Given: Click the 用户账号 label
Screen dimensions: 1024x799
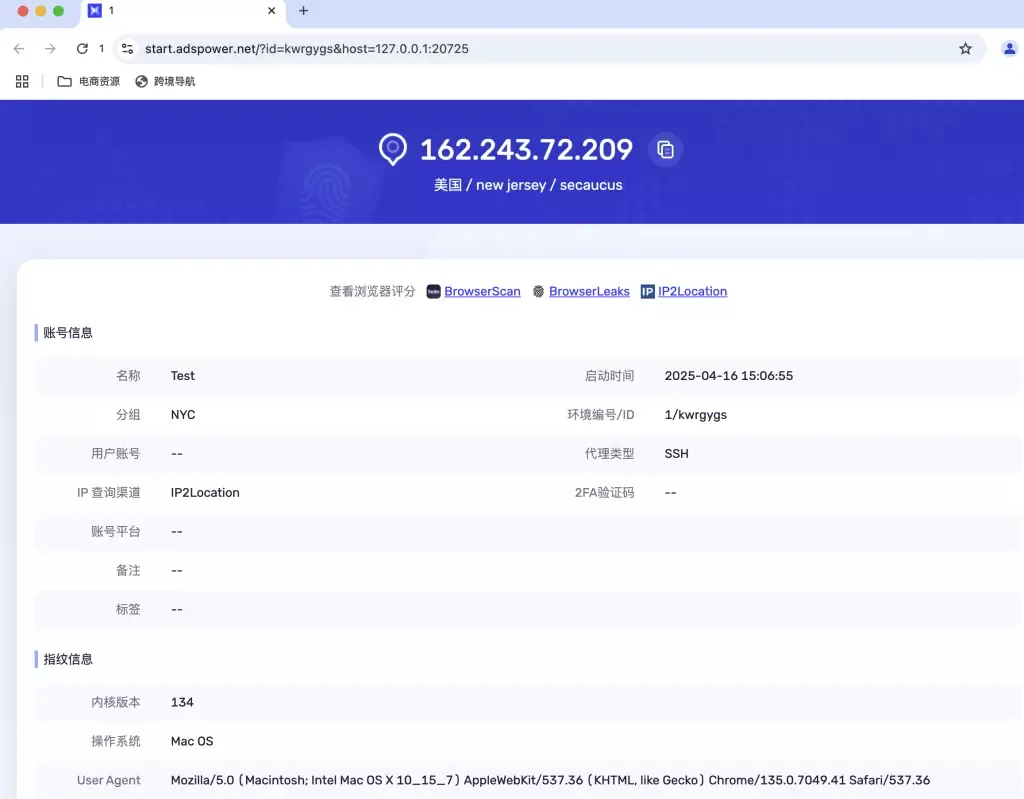Looking at the screenshot, I should coord(116,453).
